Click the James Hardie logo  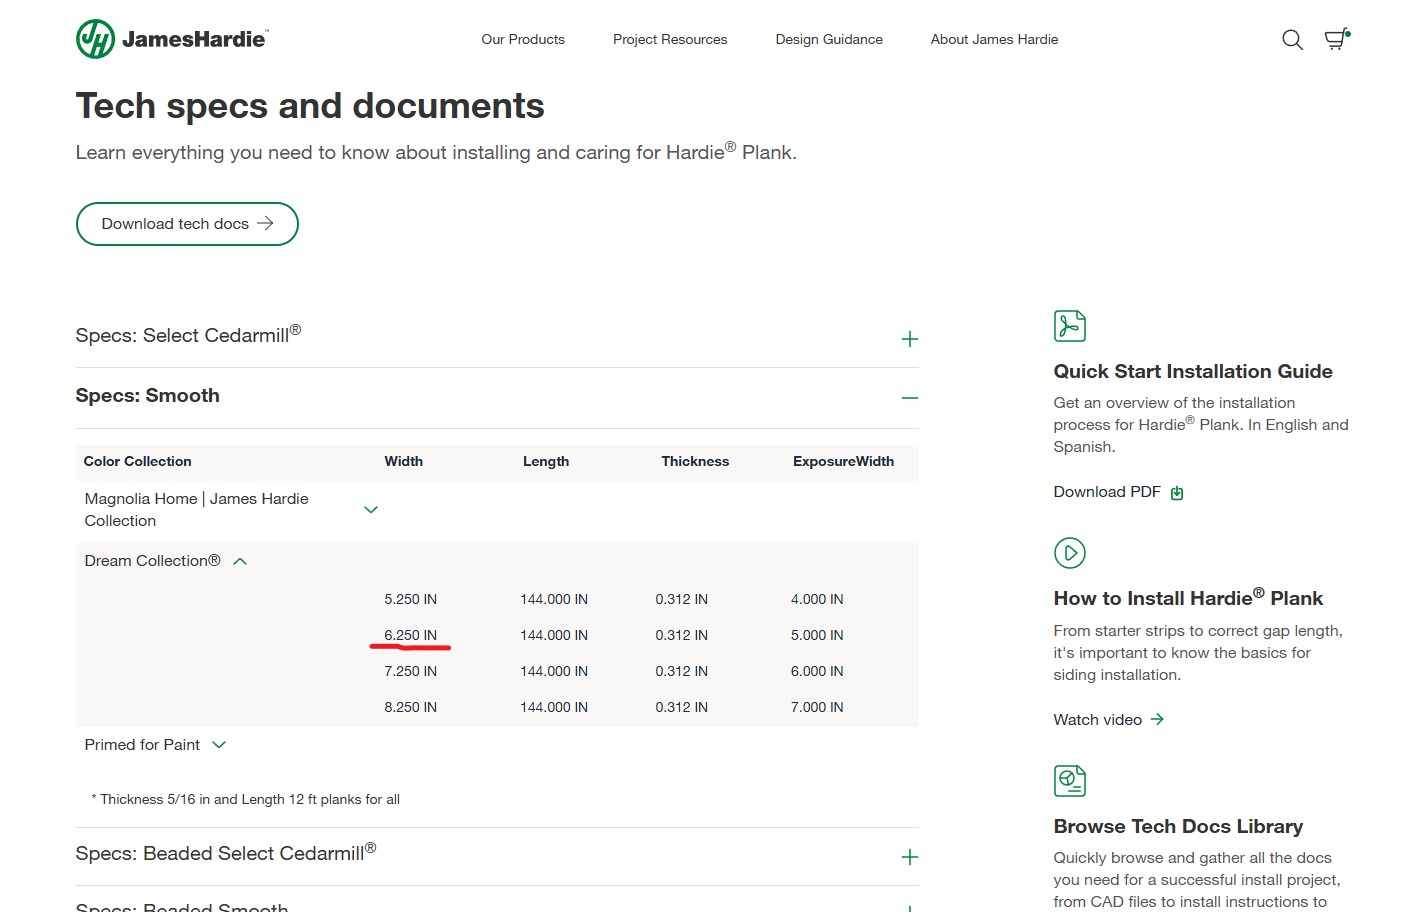[x=172, y=40]
